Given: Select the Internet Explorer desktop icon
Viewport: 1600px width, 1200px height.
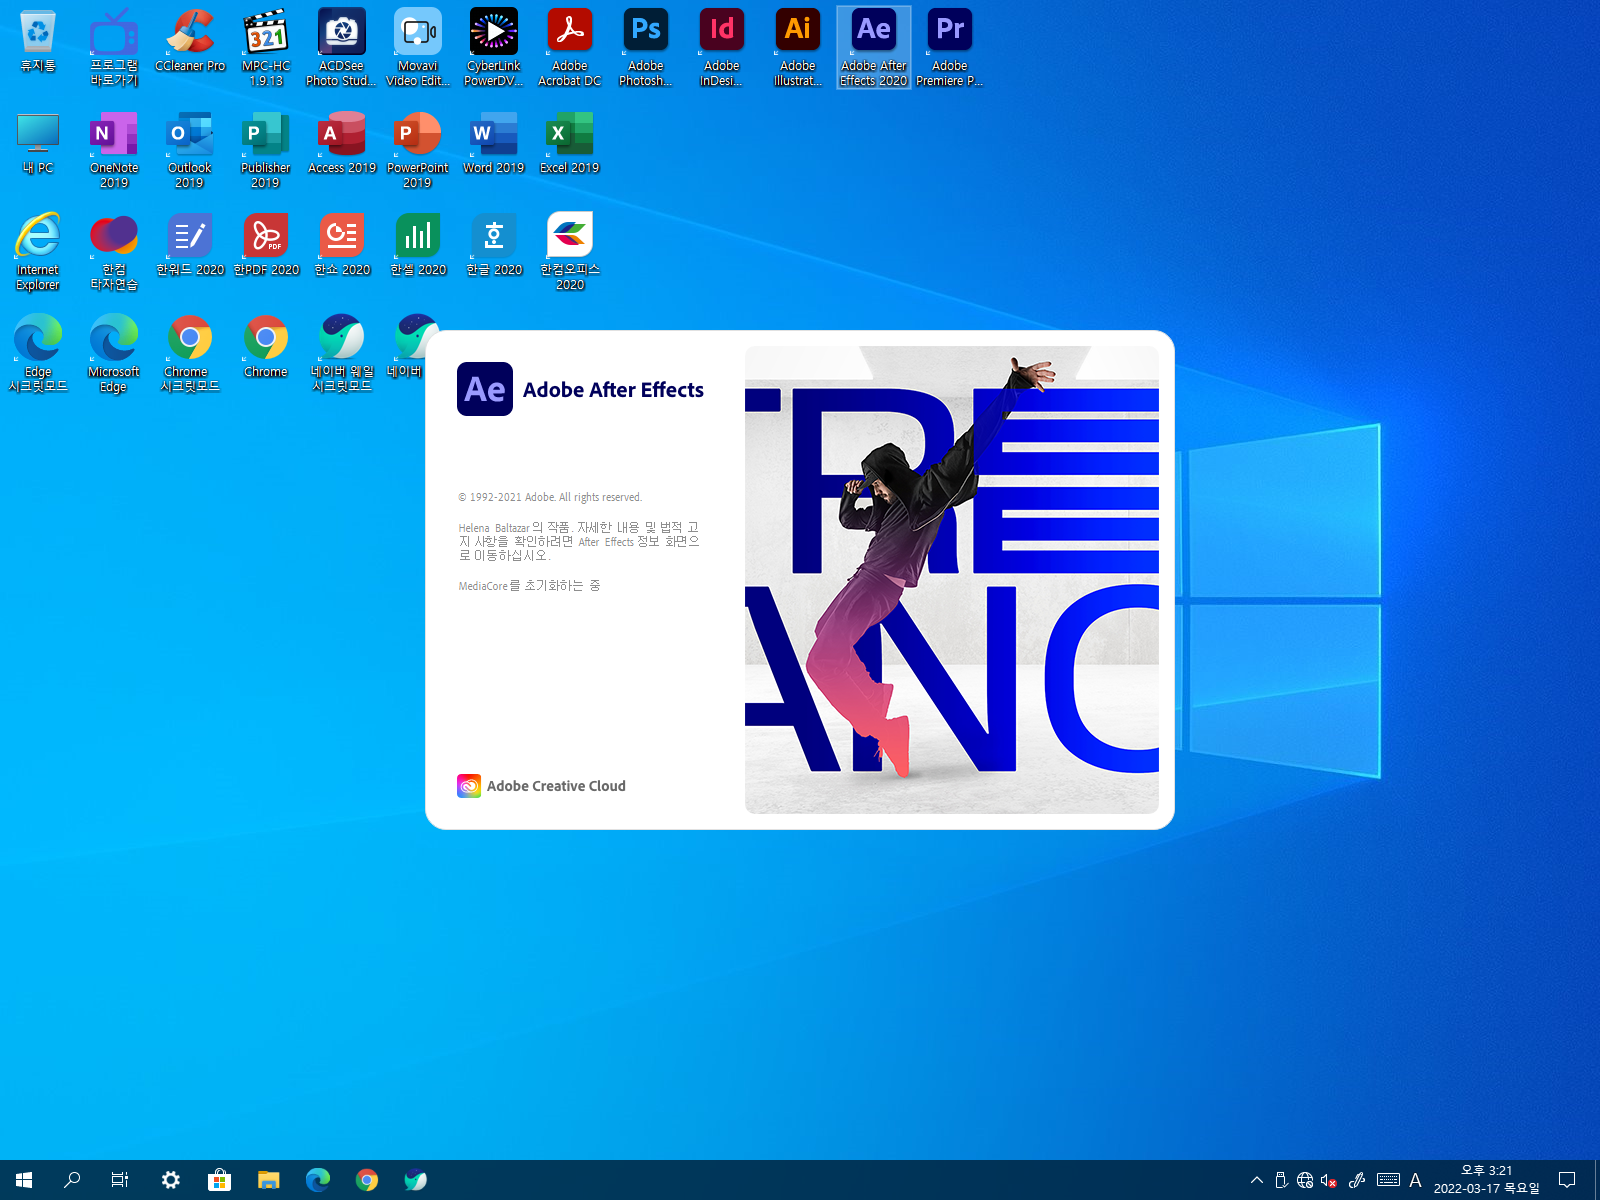Looking at the screenshot, I should point(38,252).
